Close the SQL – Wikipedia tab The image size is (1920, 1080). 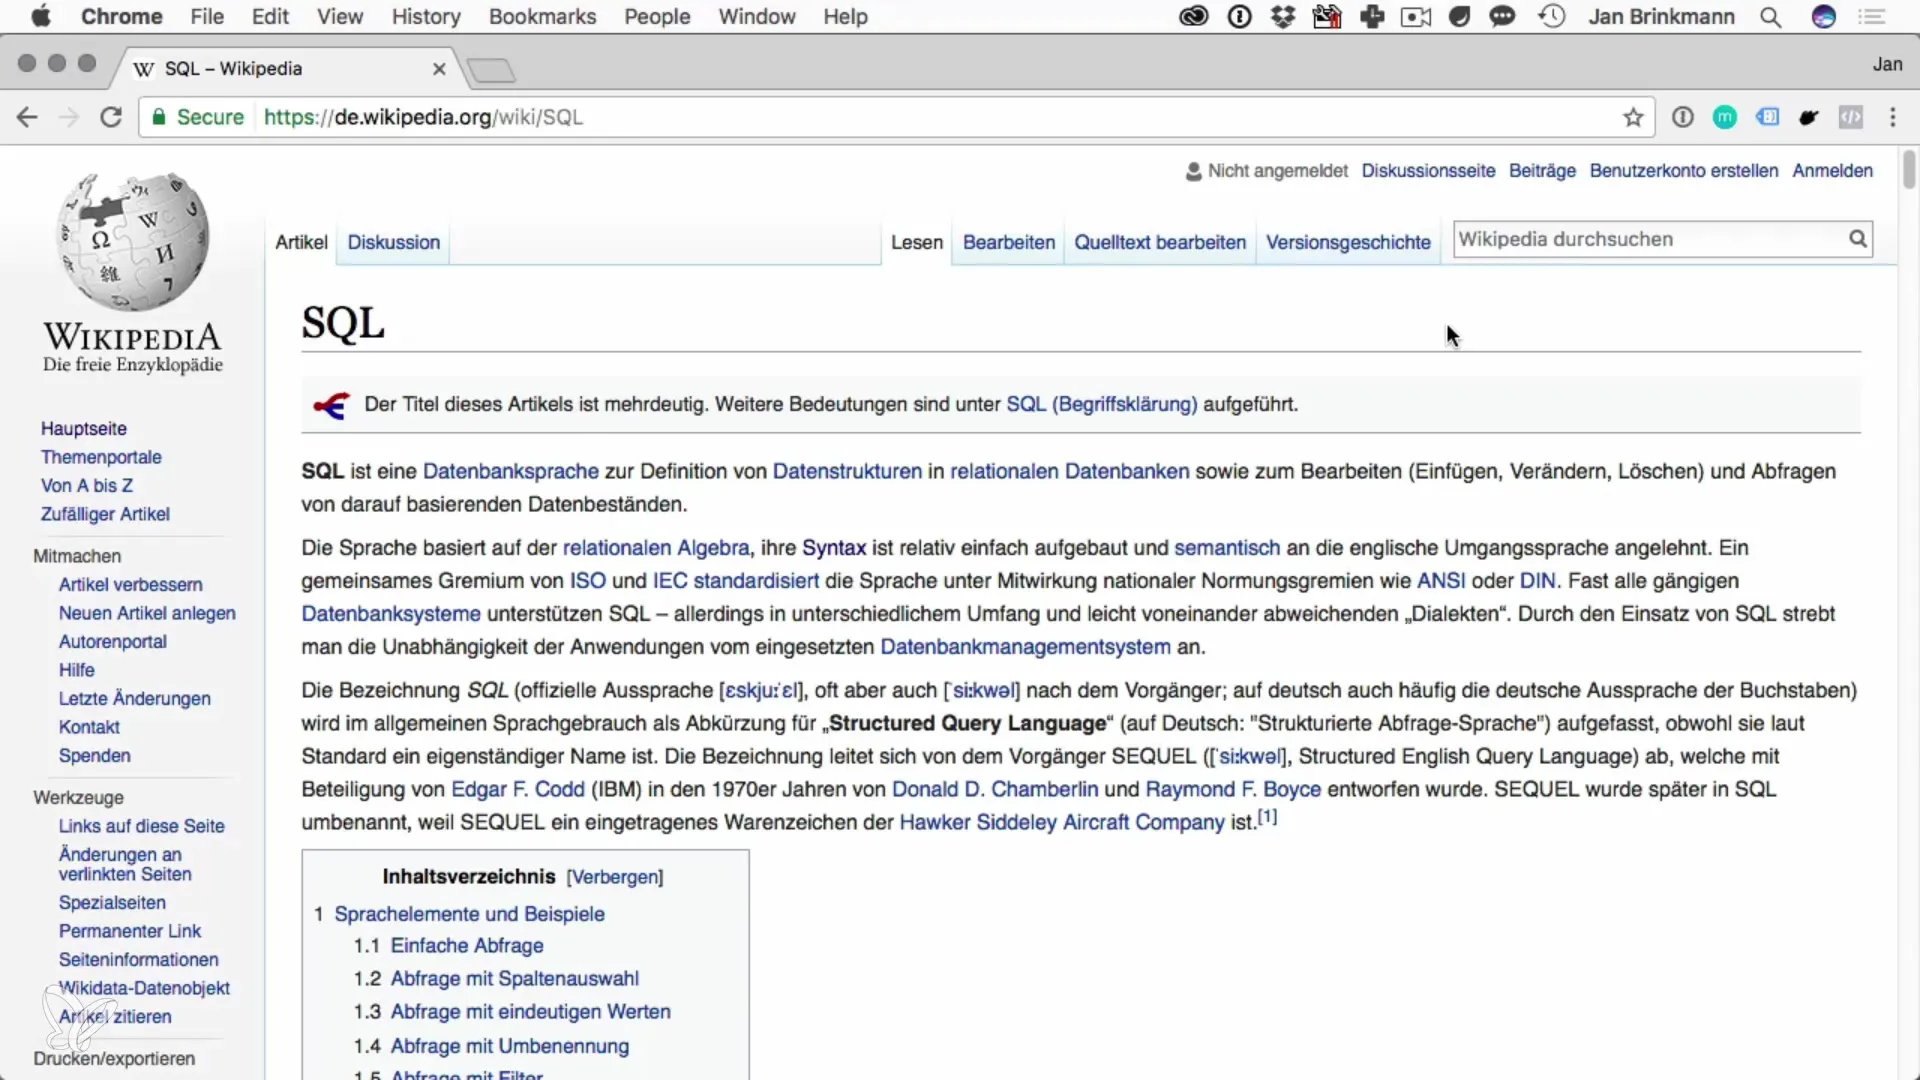(x=439, y=68)
